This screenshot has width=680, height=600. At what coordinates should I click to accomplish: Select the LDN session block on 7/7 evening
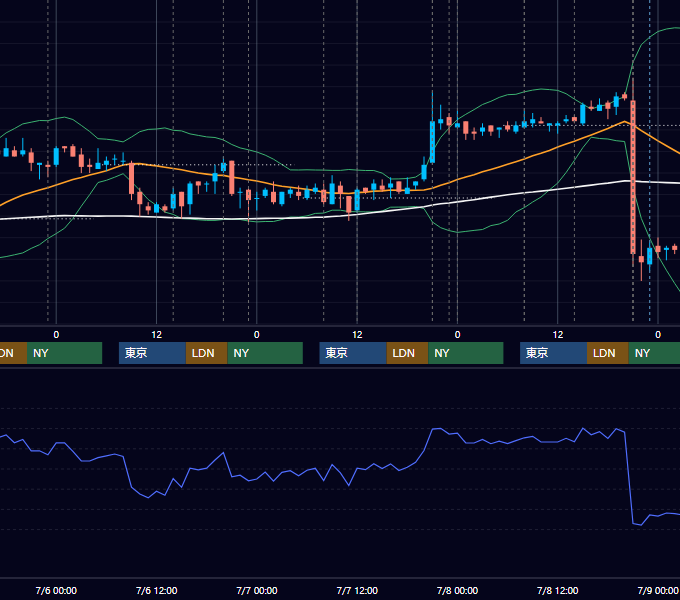tap(407, 353)
